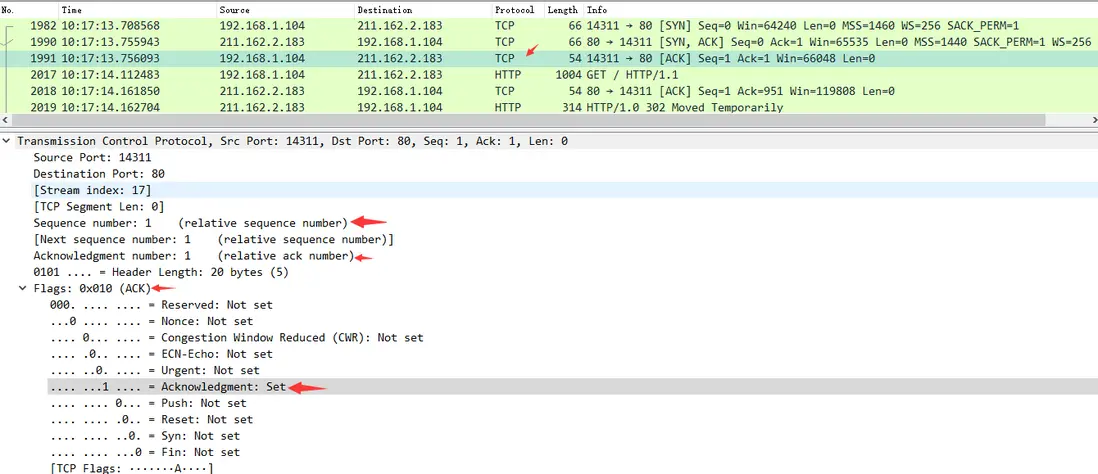Select the Reset: Not set flag
Viewport: 1098px width, 474px height.
point(151,419)
